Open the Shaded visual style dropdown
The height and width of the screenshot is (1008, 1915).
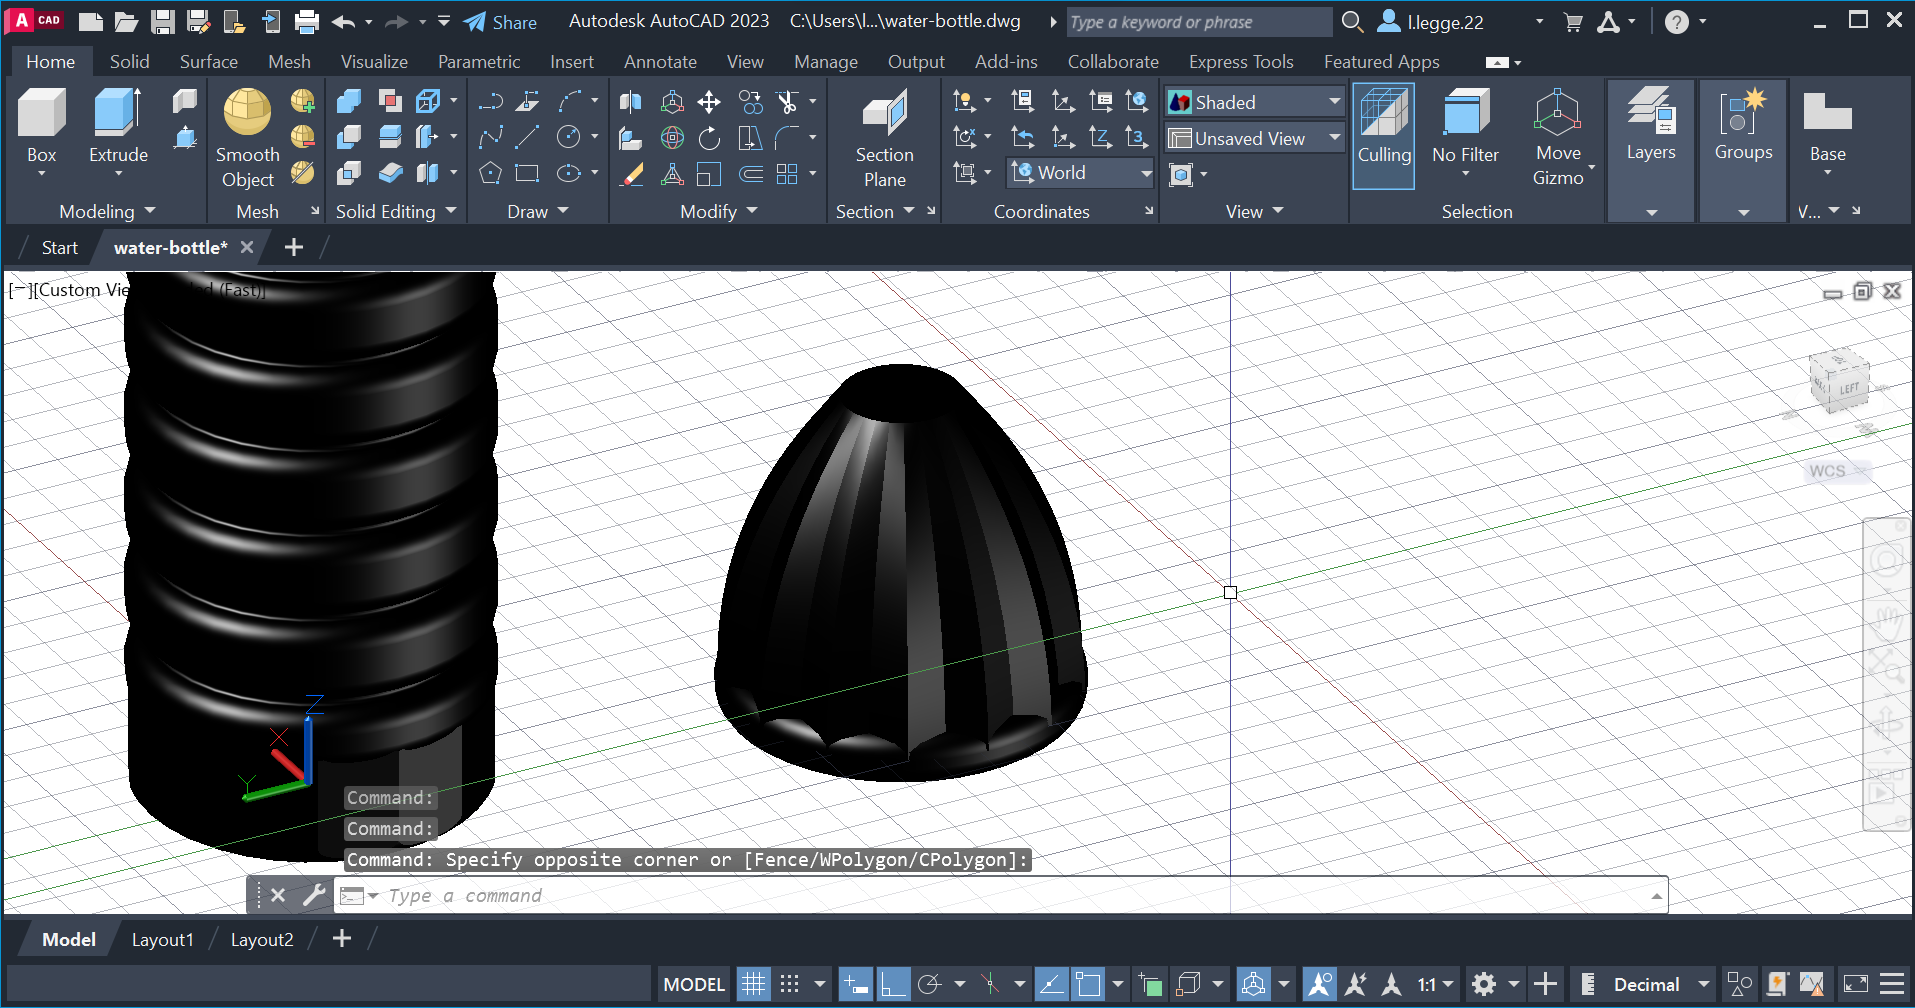tap(1254, 102)
